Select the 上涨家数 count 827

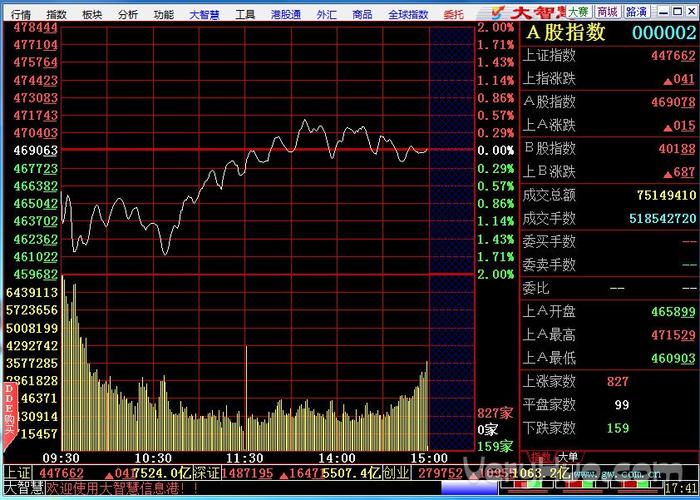click(x=617, y=382)
